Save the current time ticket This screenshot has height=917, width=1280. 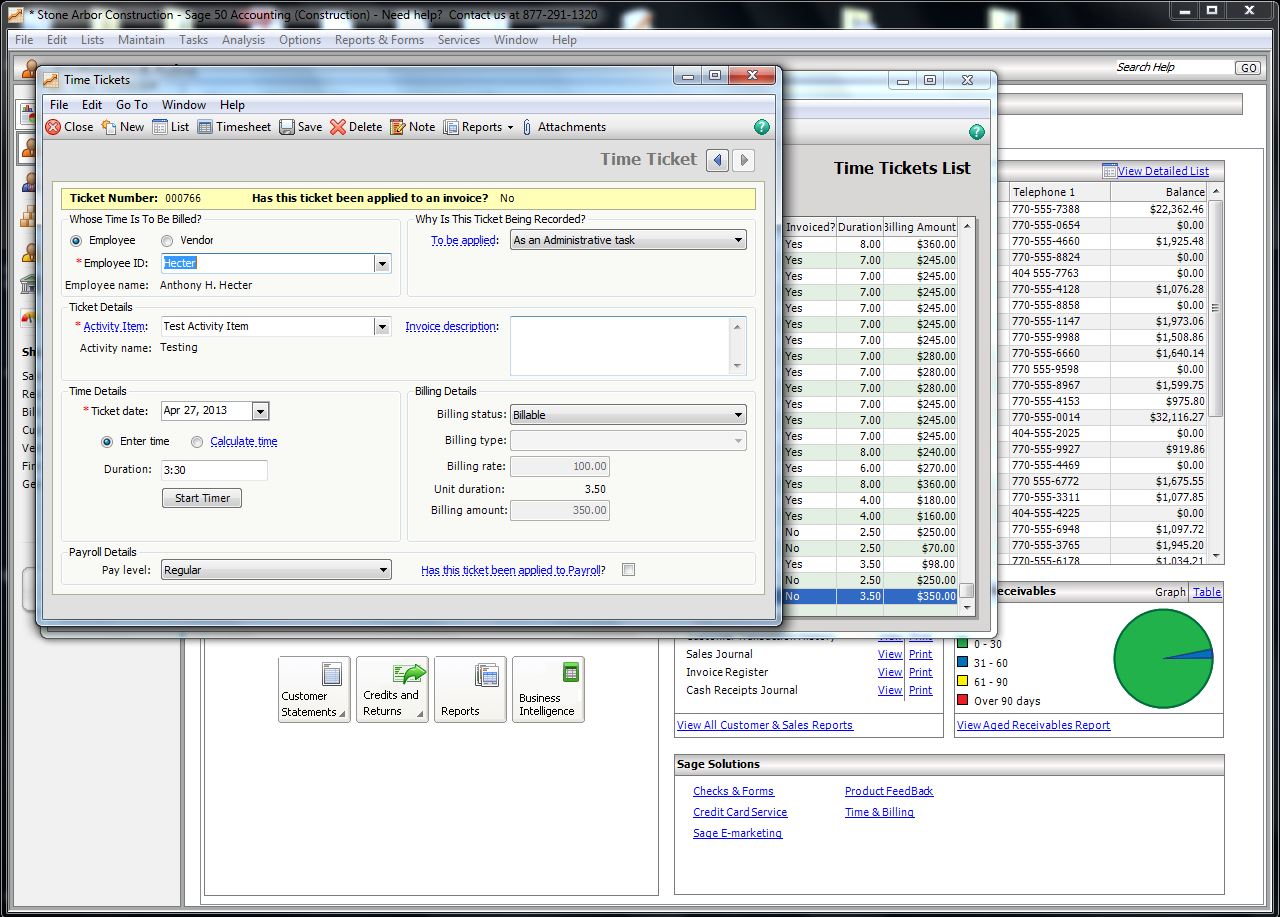pyautogui.click(x=300, y=127)
